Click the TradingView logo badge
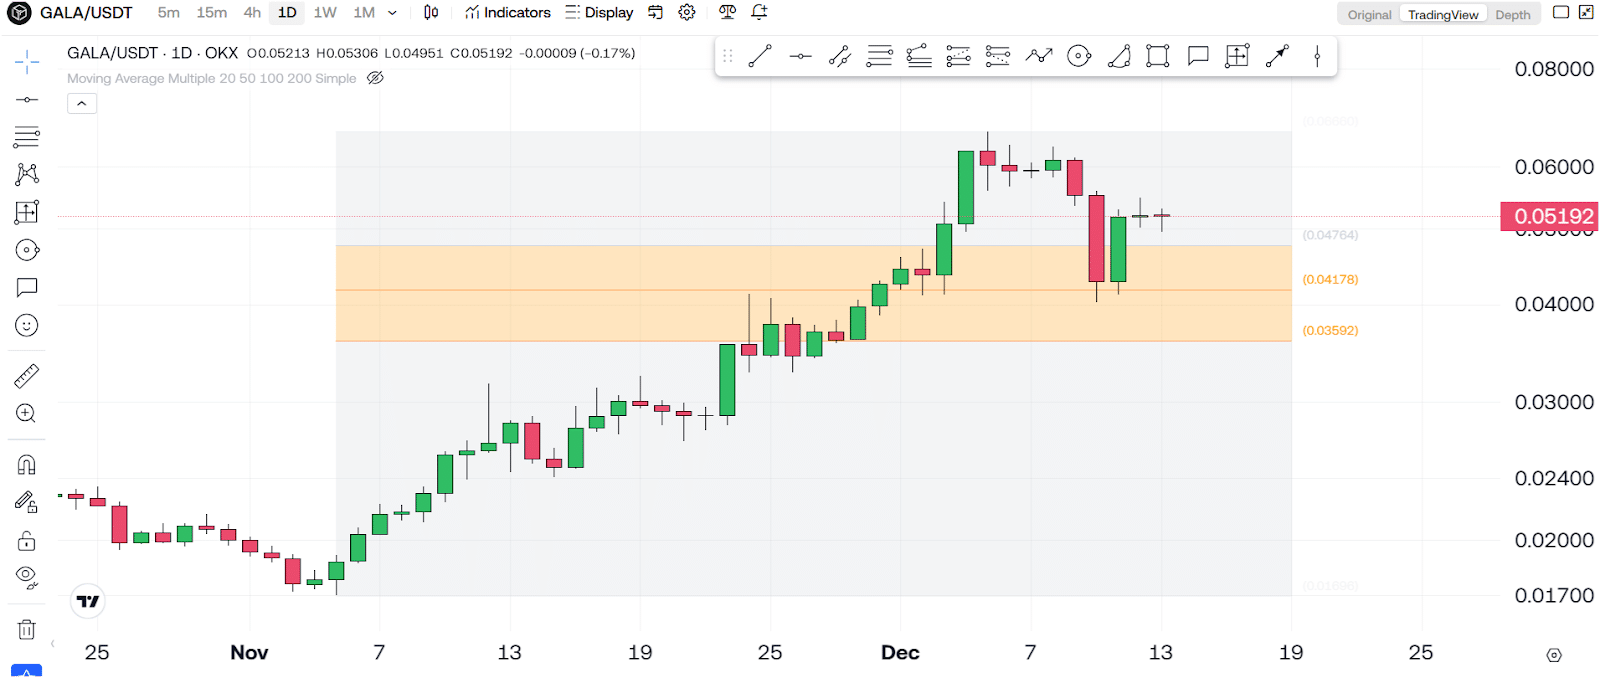The height and width of the screenshot is (678, 1600). coord(88,601)
